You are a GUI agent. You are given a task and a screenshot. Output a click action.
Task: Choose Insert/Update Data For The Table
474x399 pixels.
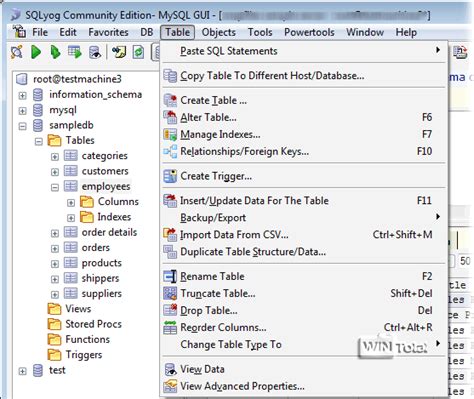[x=304, y=201]
